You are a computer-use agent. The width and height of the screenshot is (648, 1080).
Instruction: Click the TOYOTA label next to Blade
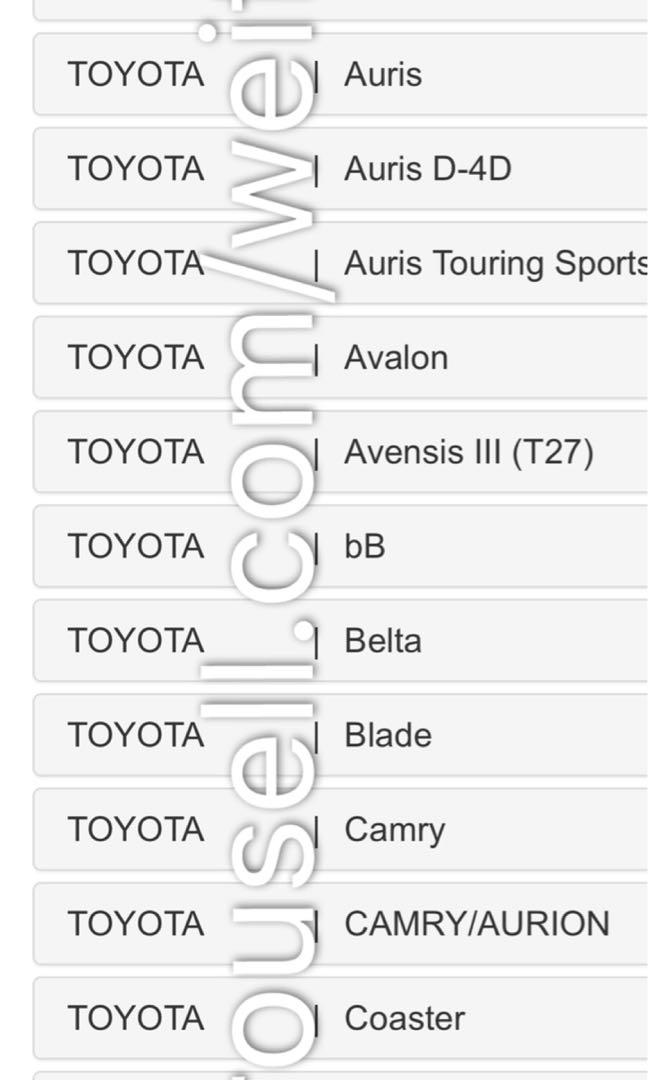135,736
